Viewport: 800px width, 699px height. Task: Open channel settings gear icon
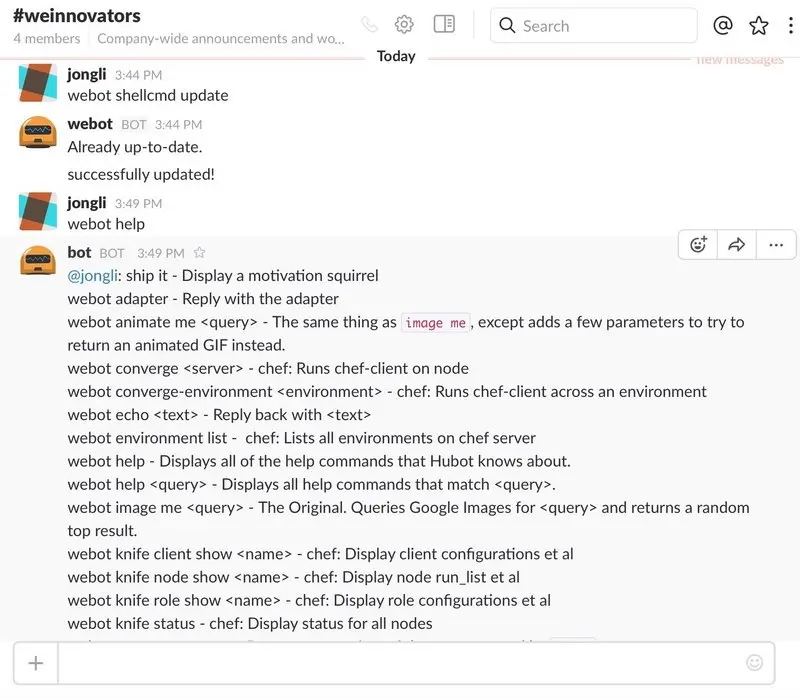(404, 24)
